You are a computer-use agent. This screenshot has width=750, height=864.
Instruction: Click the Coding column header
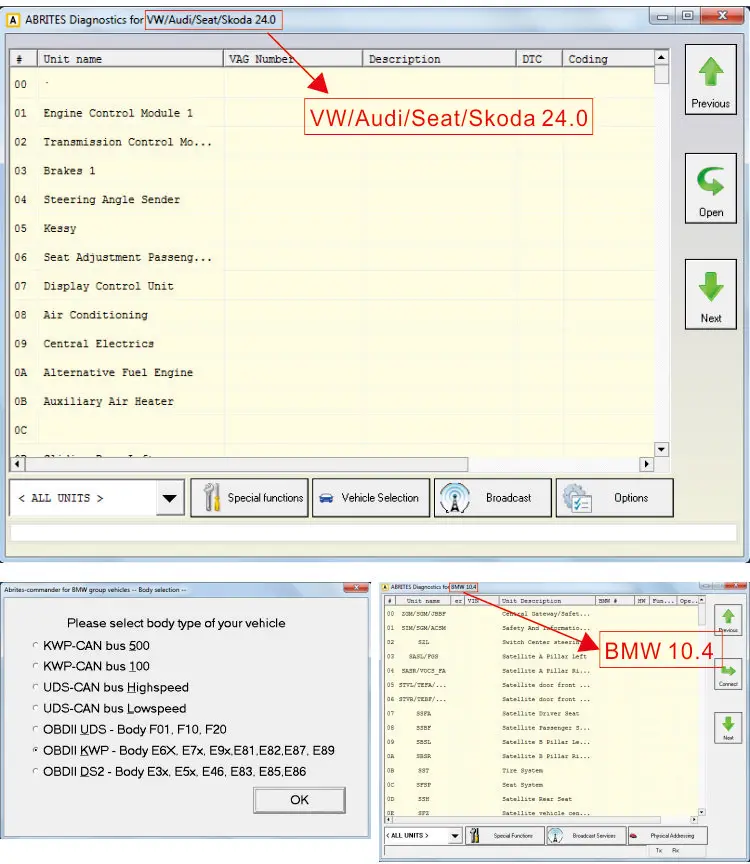(x=608, y=59)
